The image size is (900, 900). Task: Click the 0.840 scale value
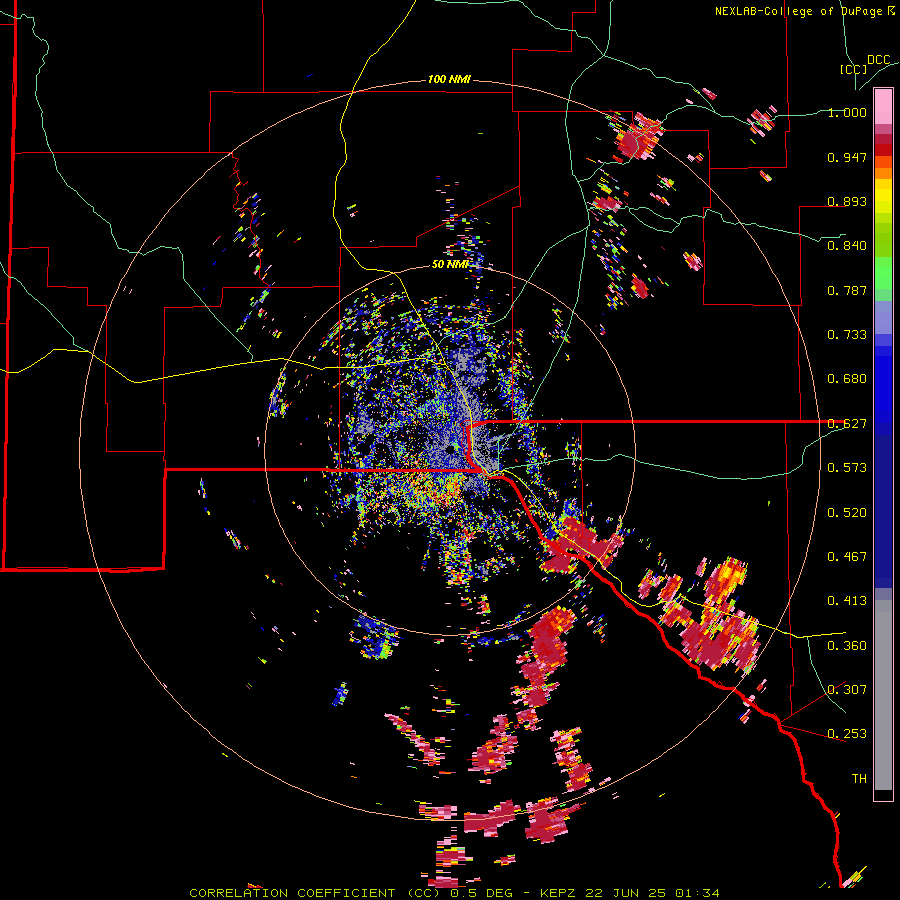click(847, 246)
